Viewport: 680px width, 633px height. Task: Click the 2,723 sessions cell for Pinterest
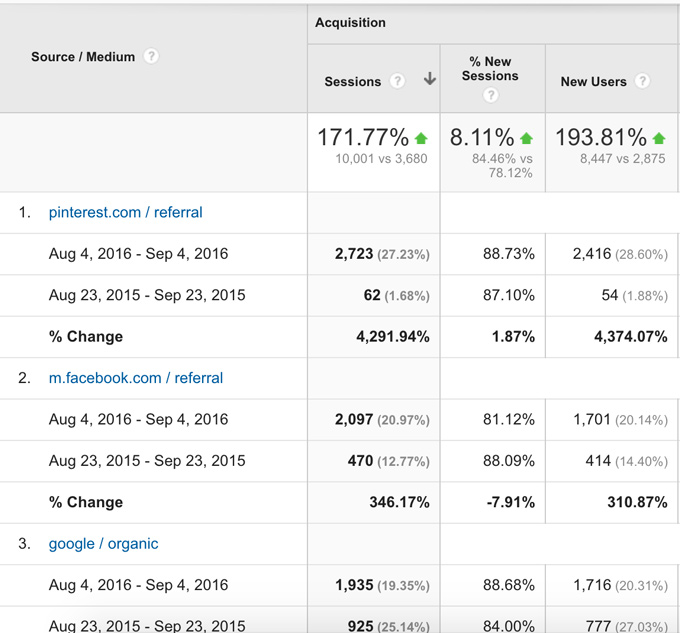354,254
